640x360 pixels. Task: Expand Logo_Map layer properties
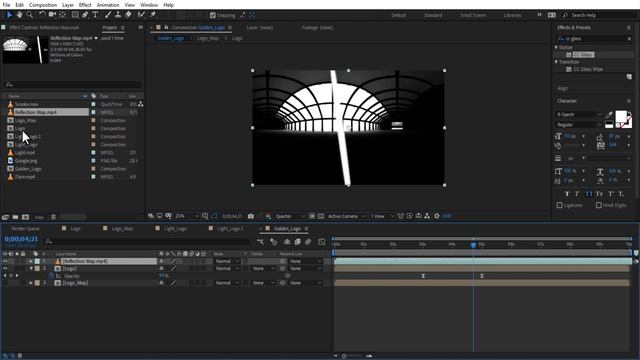(31, 283)
